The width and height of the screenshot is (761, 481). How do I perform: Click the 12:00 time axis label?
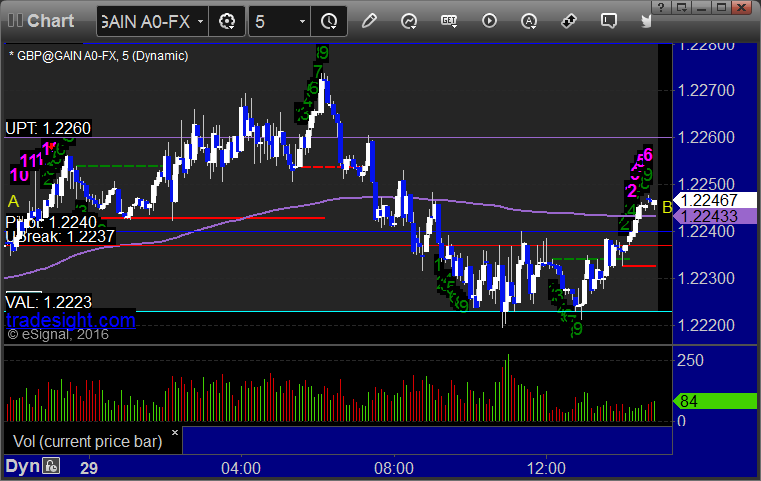point(546,468)
